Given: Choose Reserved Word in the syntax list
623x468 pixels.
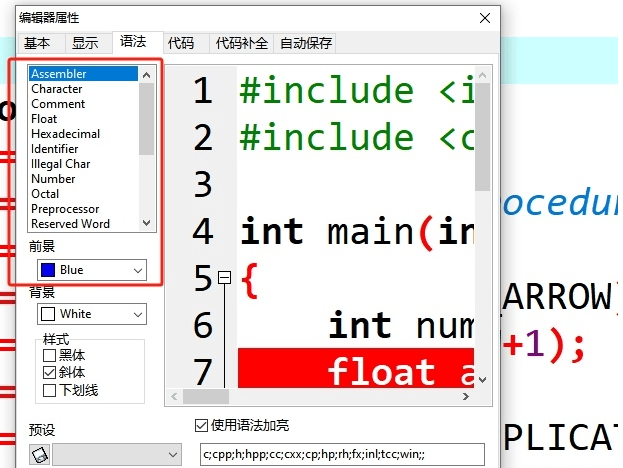Looking at the screenshot, I should (x=70, y=224).
